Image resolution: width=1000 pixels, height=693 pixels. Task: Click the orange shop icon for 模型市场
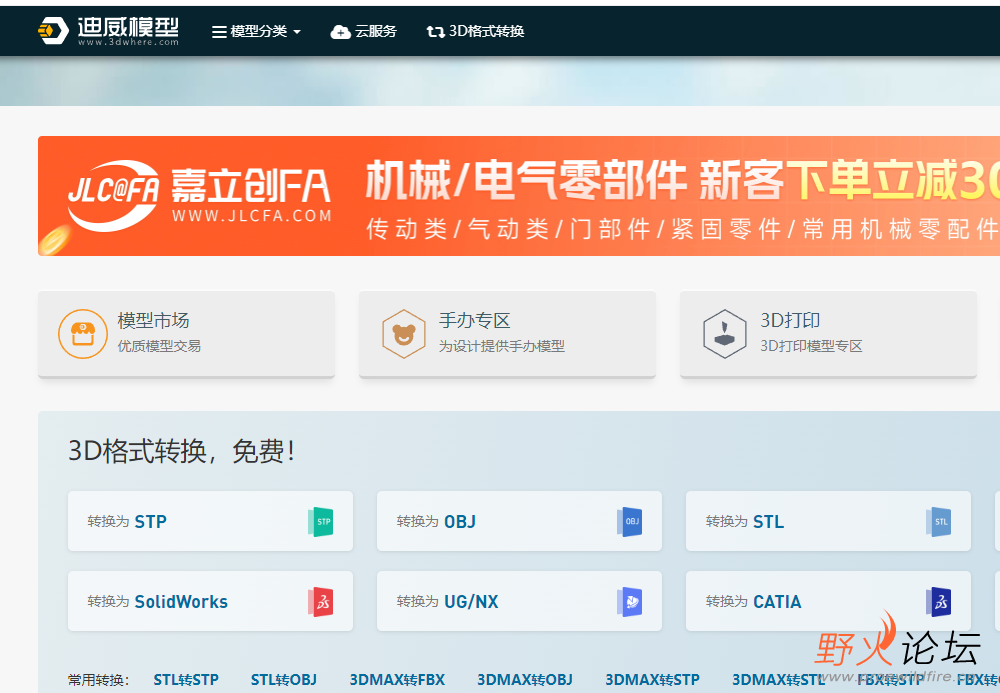83,333
